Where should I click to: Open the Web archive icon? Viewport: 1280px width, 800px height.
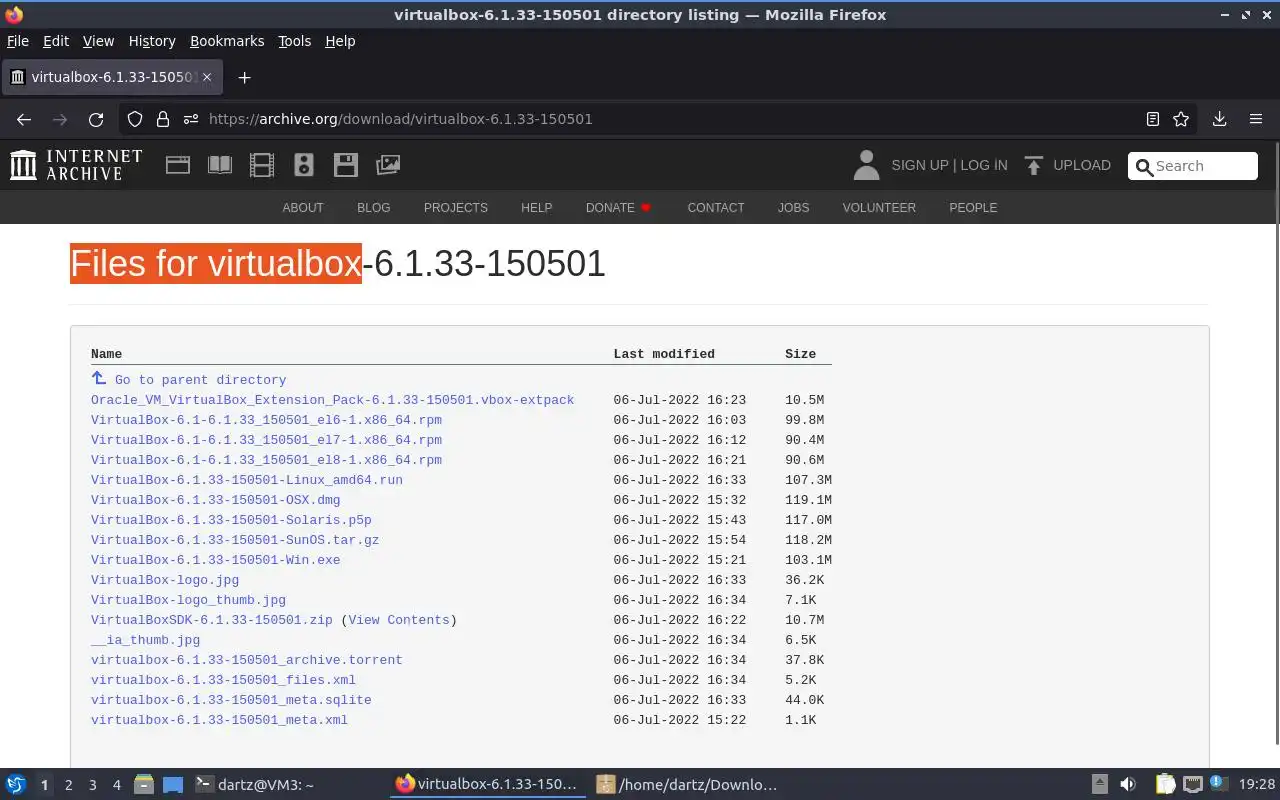click(178, 165)
